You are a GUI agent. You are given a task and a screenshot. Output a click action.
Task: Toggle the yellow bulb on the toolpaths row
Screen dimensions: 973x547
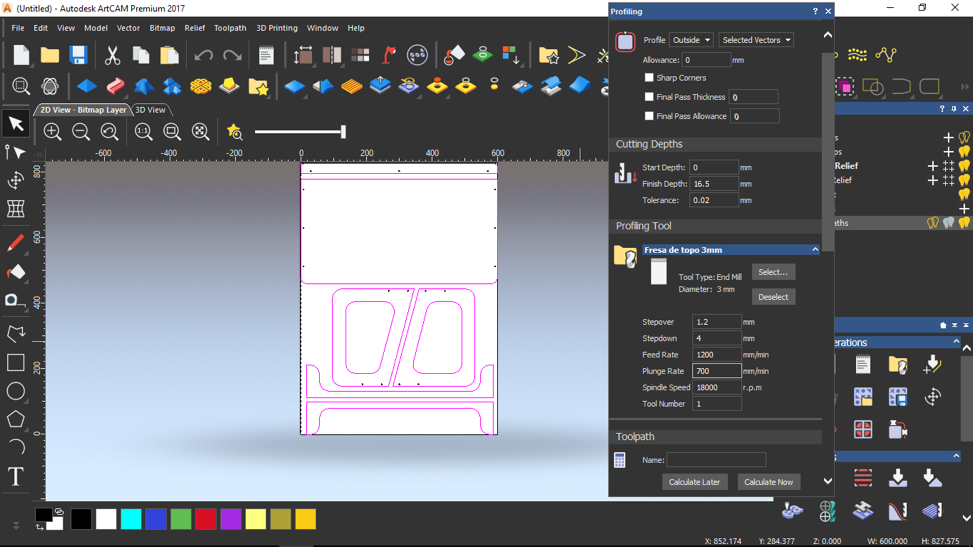pyautogui.click(x=964, y=223)
